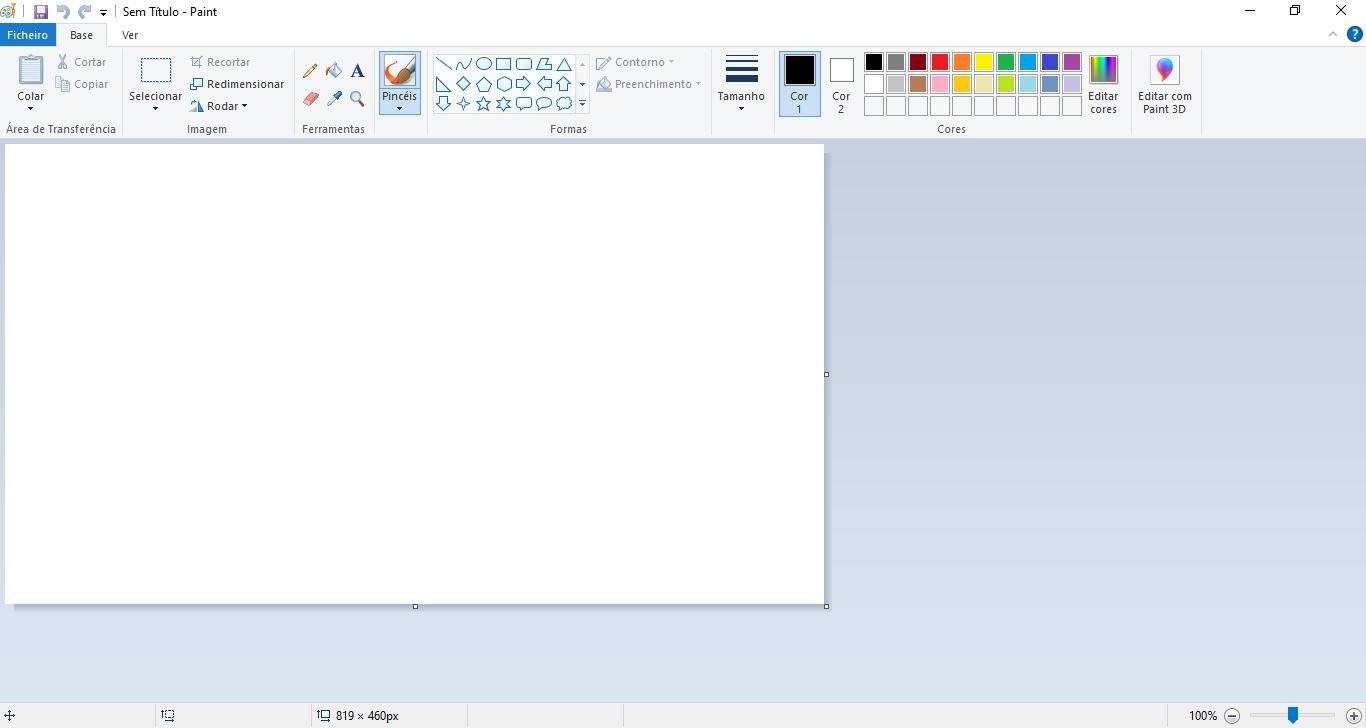The image size is (1366, 728).
Task: Switch to the Ver tab
Action: point(129,34)
